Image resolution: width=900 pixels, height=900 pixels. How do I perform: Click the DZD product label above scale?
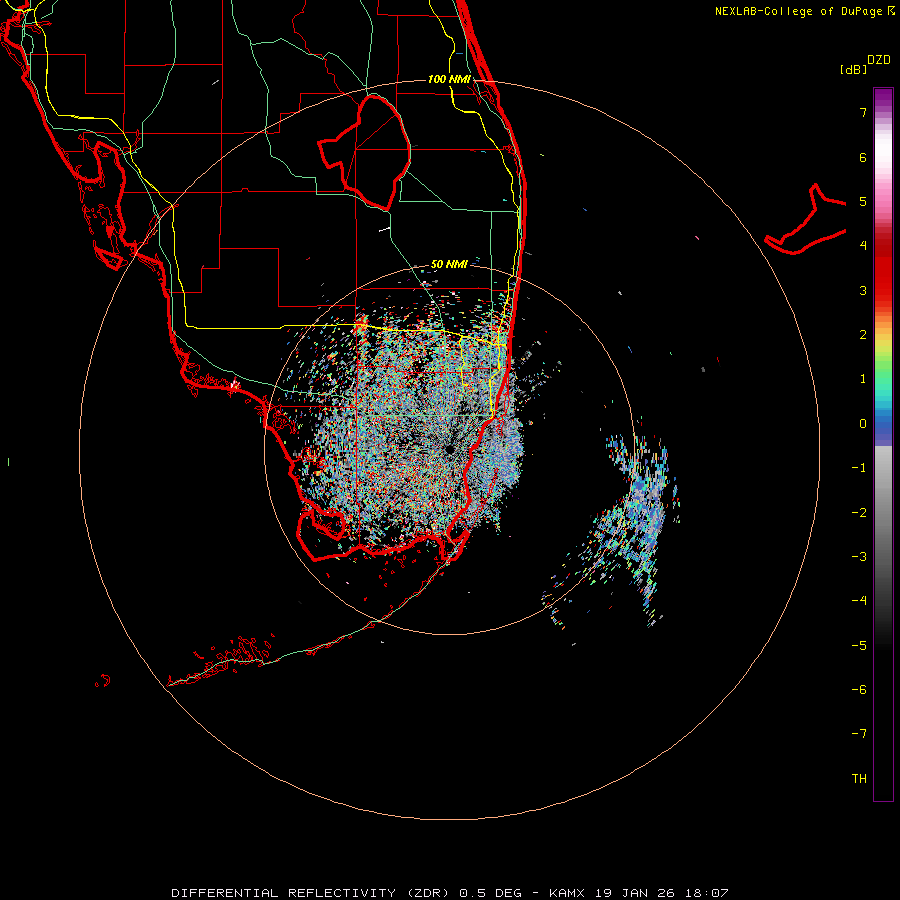[x=879, y=60]
